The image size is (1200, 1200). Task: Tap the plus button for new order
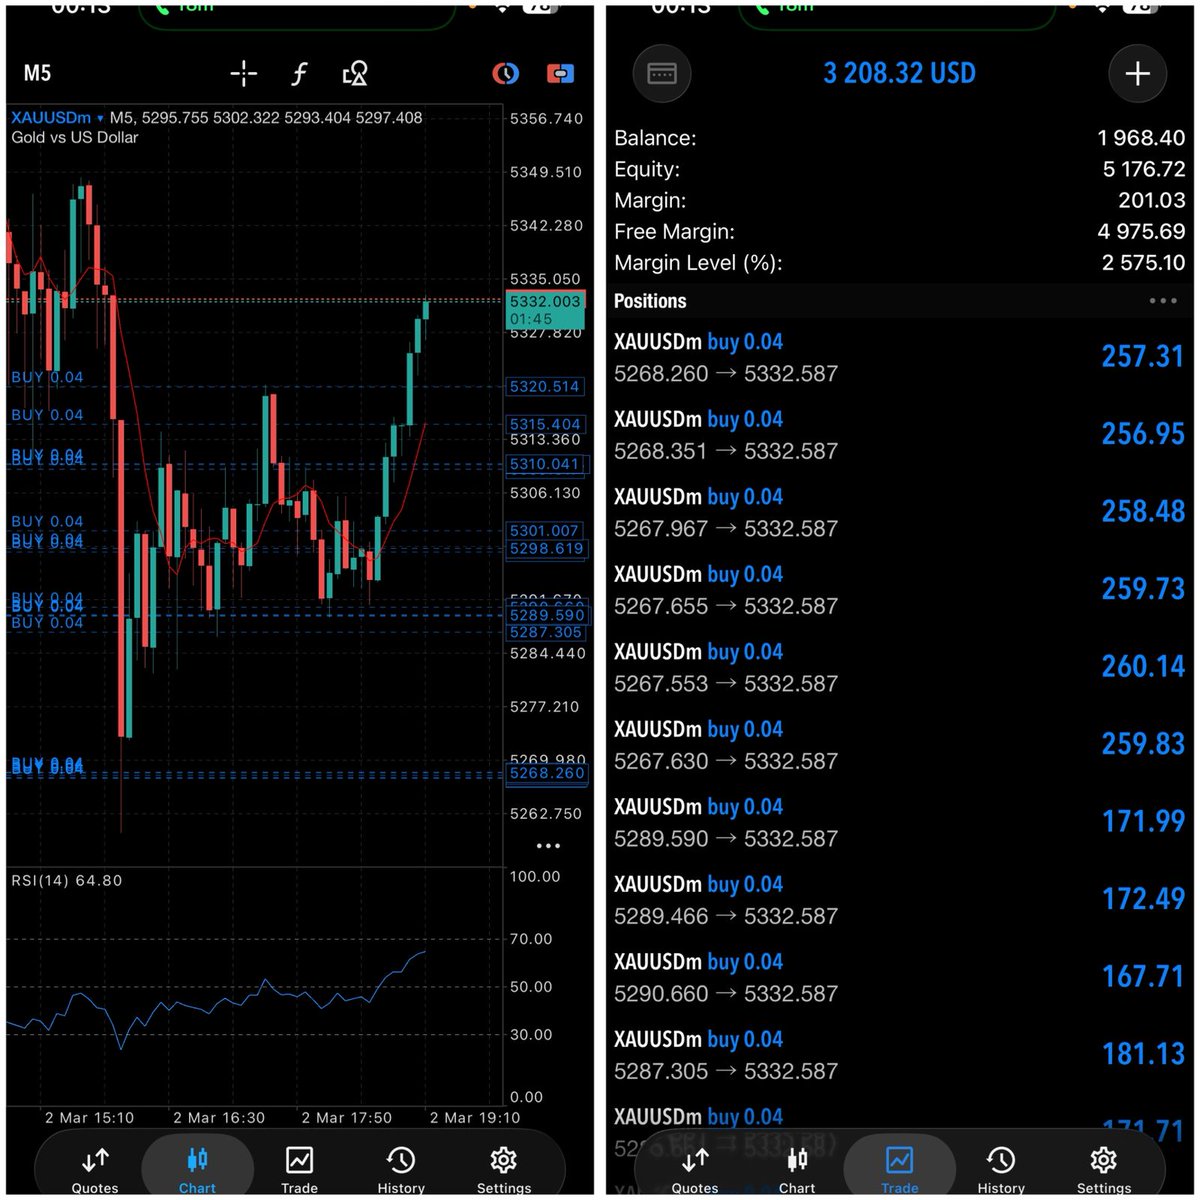point(1138,74)
